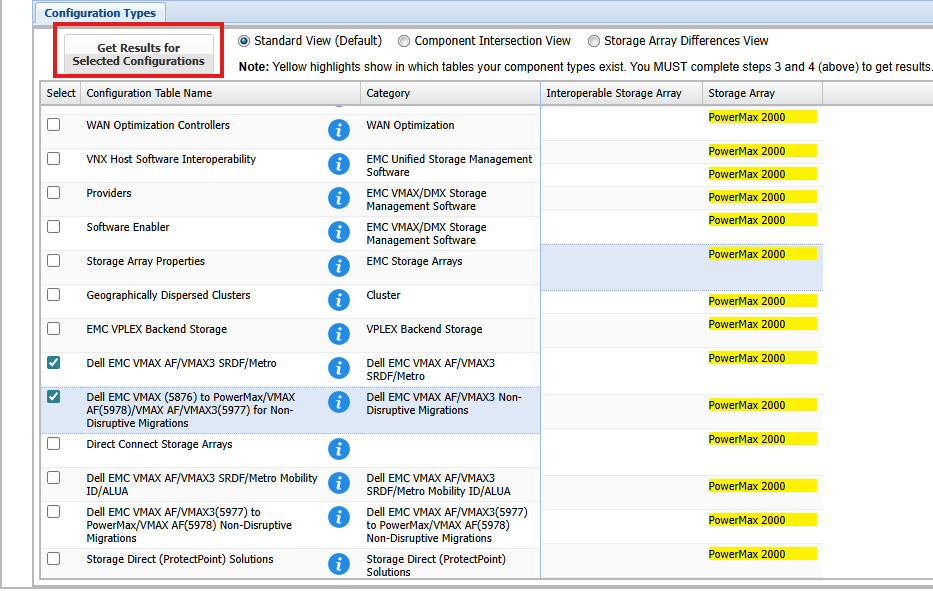This screenshot has width=933, height=591.
Task: Click info icon for Direct Connect Storage Arrays
Action: click(x=339, y=449)
